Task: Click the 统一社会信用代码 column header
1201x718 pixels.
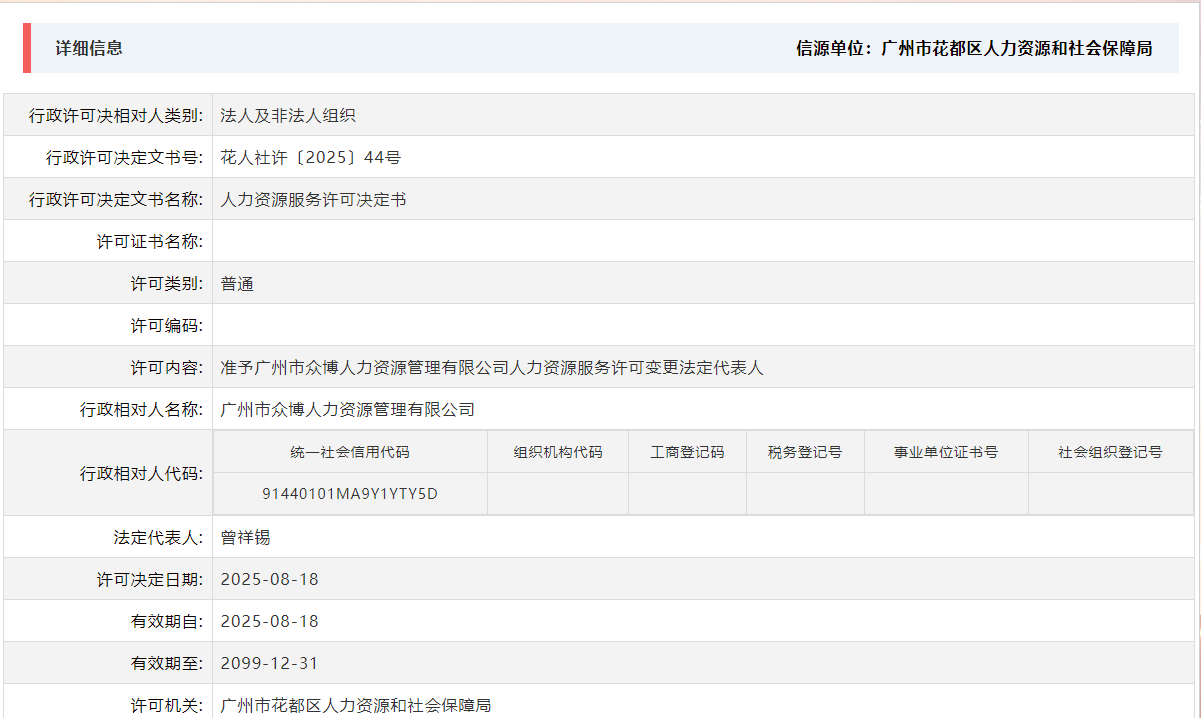Action: (x=349, y=451)
